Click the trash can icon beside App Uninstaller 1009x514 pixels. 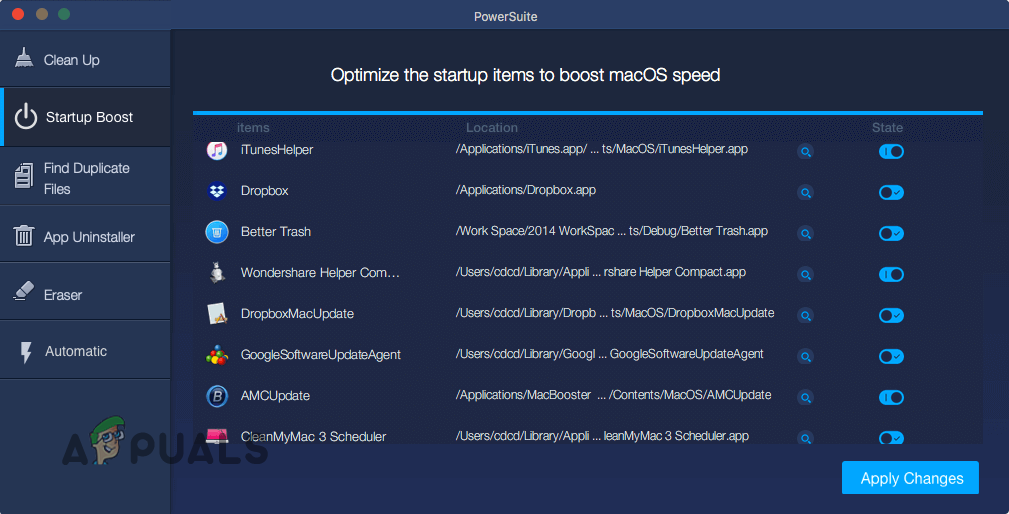(x=24, y=235)
